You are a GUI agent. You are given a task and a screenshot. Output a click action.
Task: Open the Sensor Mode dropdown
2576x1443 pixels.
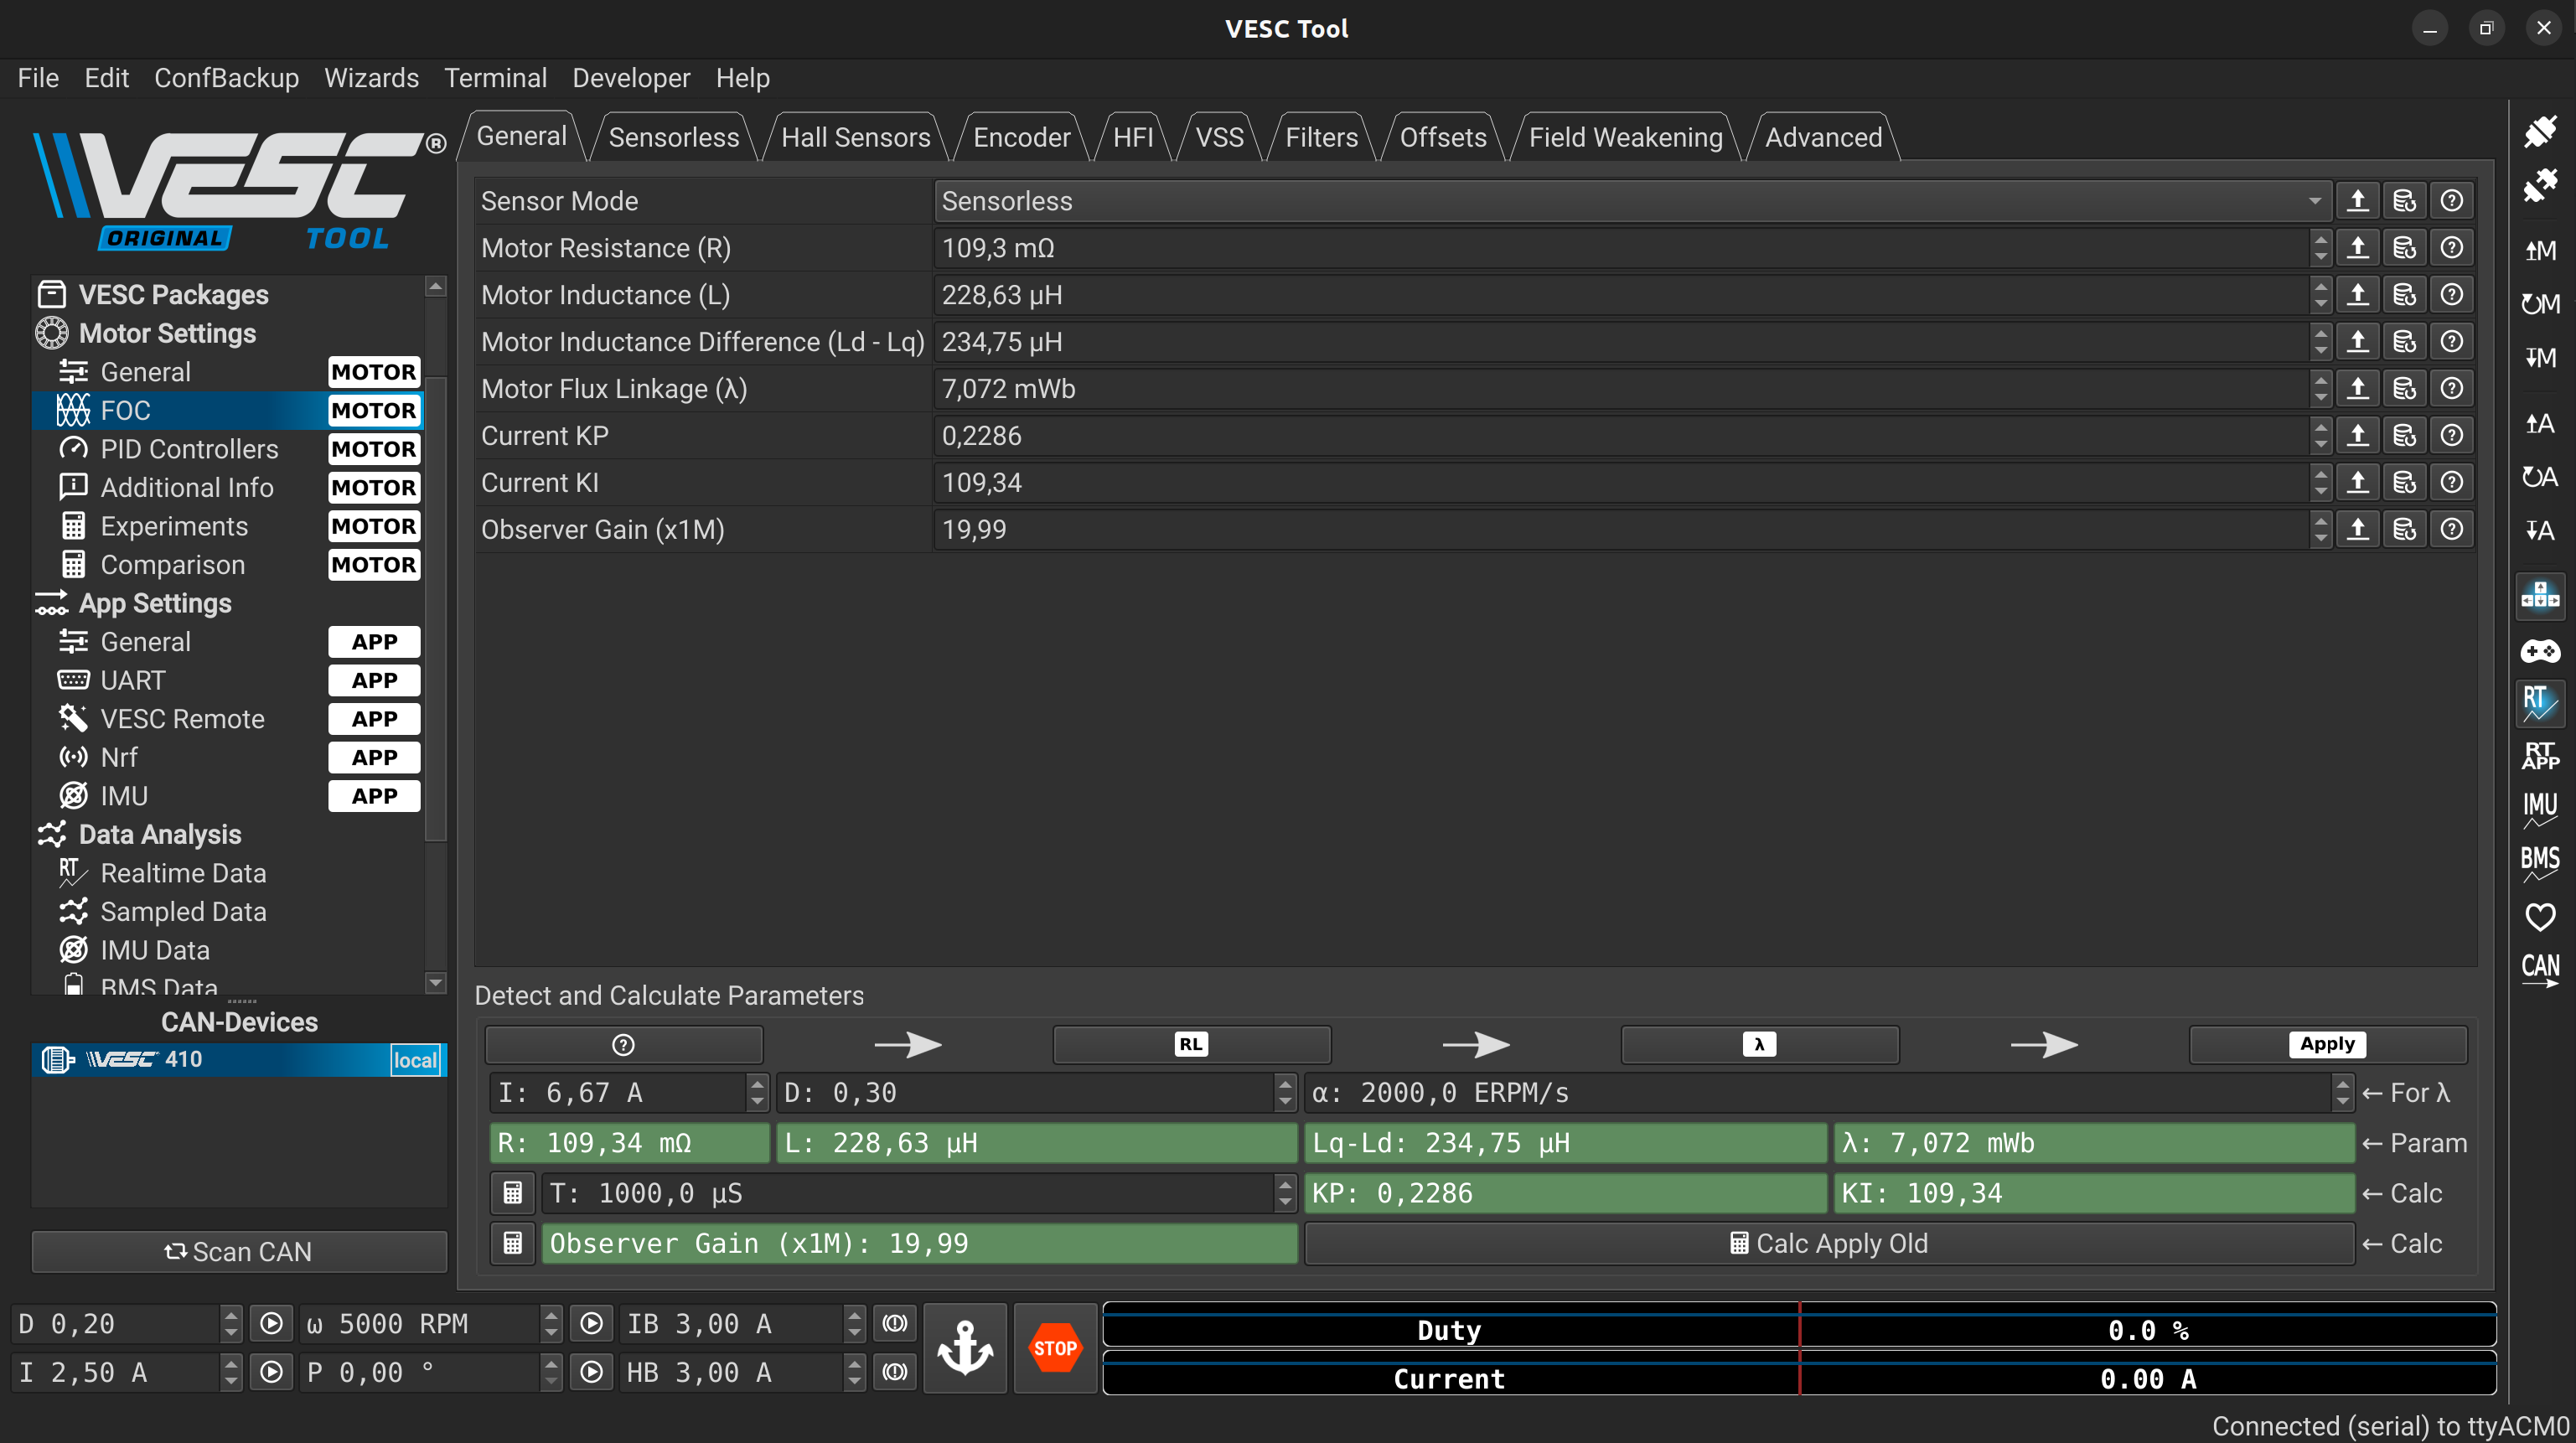coord(1633,201)
